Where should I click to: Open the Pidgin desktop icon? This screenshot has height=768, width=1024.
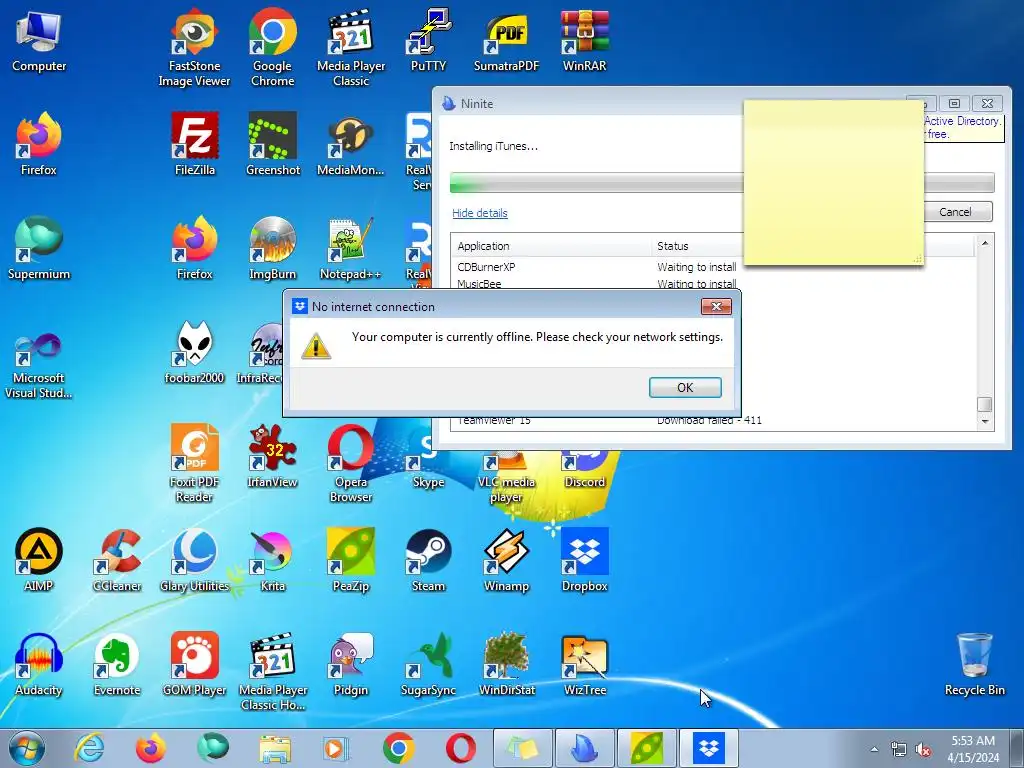pyautogui.click(x=351, y=665)
